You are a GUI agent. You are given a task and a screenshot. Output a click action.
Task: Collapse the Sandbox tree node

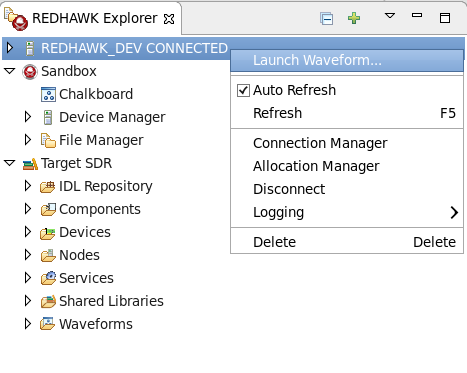pos(10,71)
